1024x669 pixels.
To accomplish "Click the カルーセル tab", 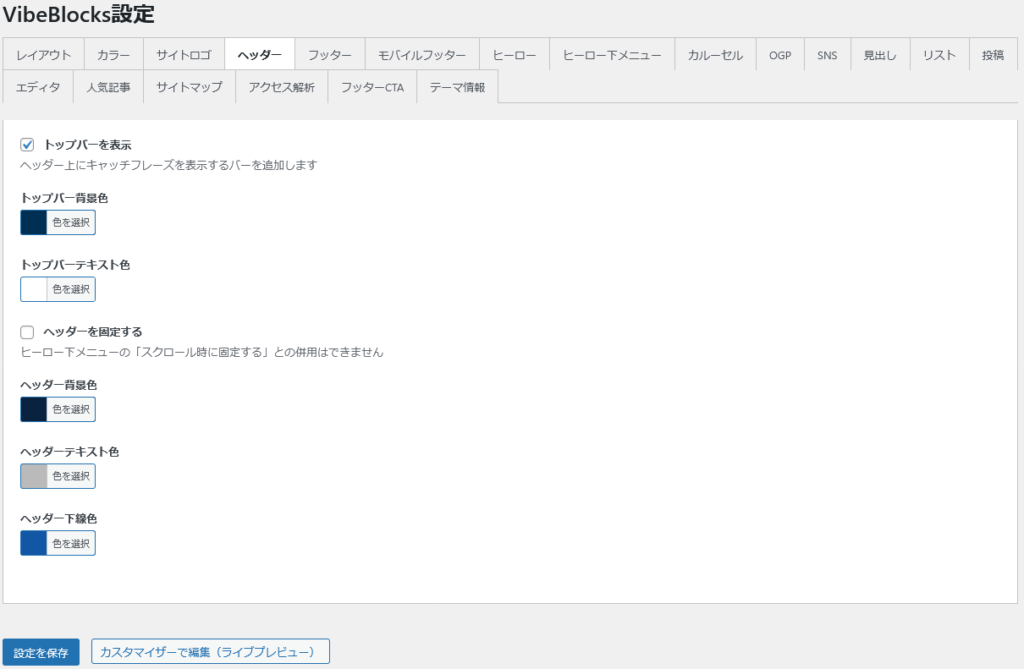I will pos(715,55).
